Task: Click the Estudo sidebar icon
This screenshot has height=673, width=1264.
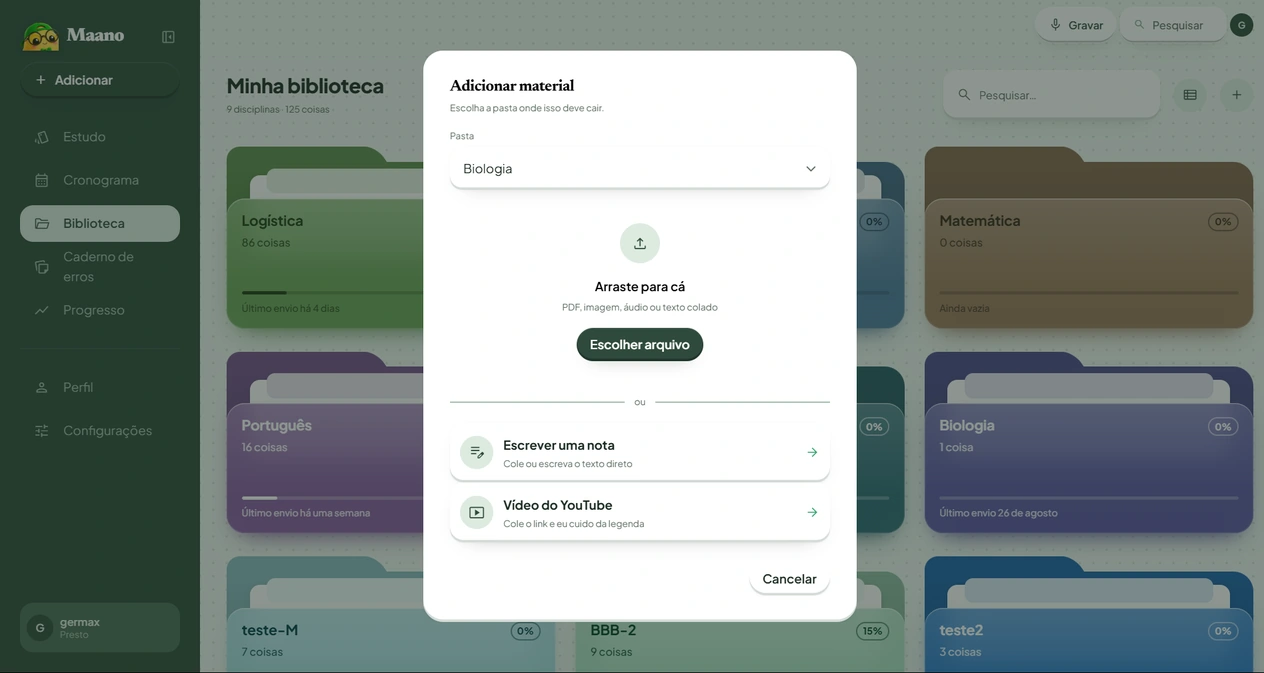Action: pyautogui.click(x=42, y=137)
